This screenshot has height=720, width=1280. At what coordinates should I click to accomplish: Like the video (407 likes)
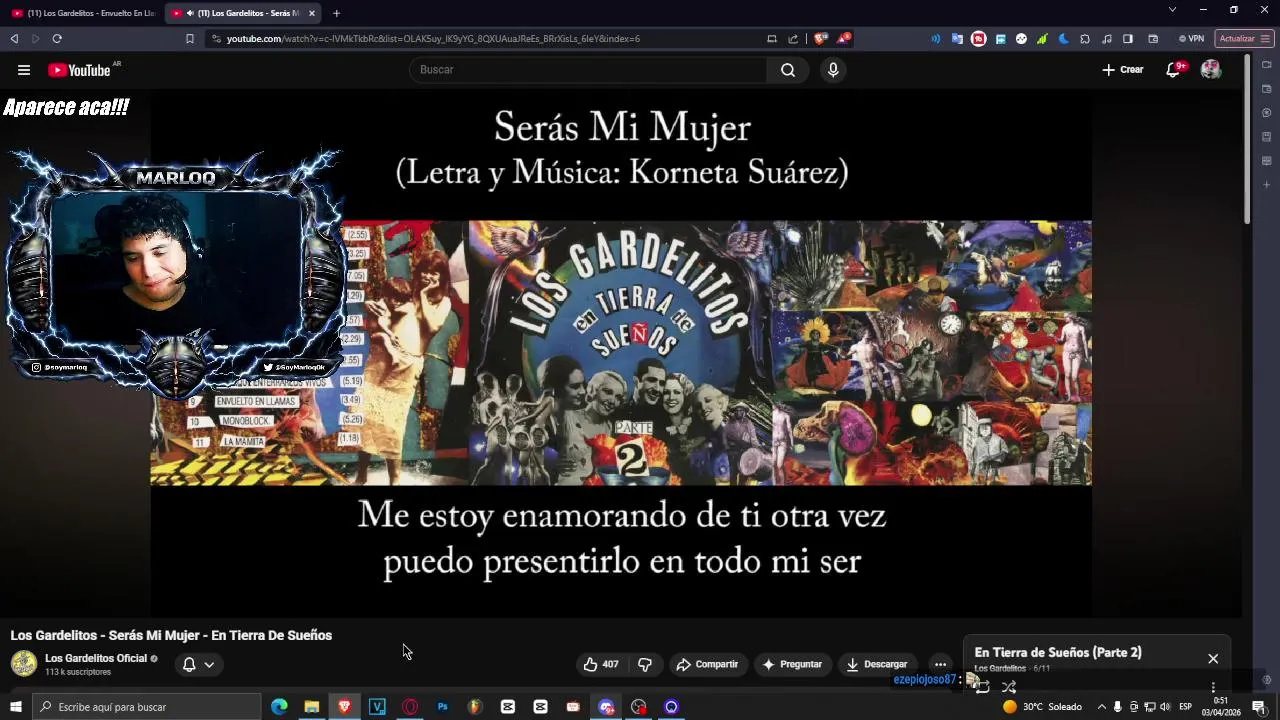point(601,664)
